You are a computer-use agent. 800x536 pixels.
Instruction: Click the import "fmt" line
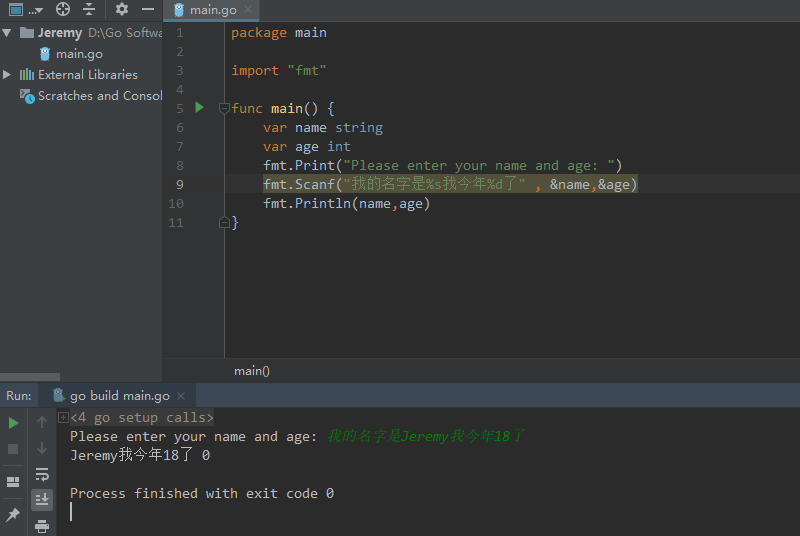279,70
